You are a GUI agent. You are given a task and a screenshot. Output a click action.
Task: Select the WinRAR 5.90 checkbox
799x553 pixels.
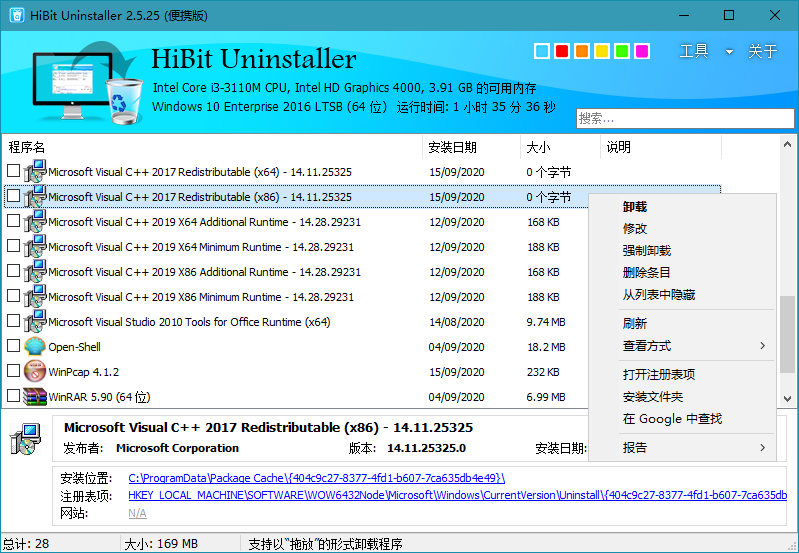(14, 396)
